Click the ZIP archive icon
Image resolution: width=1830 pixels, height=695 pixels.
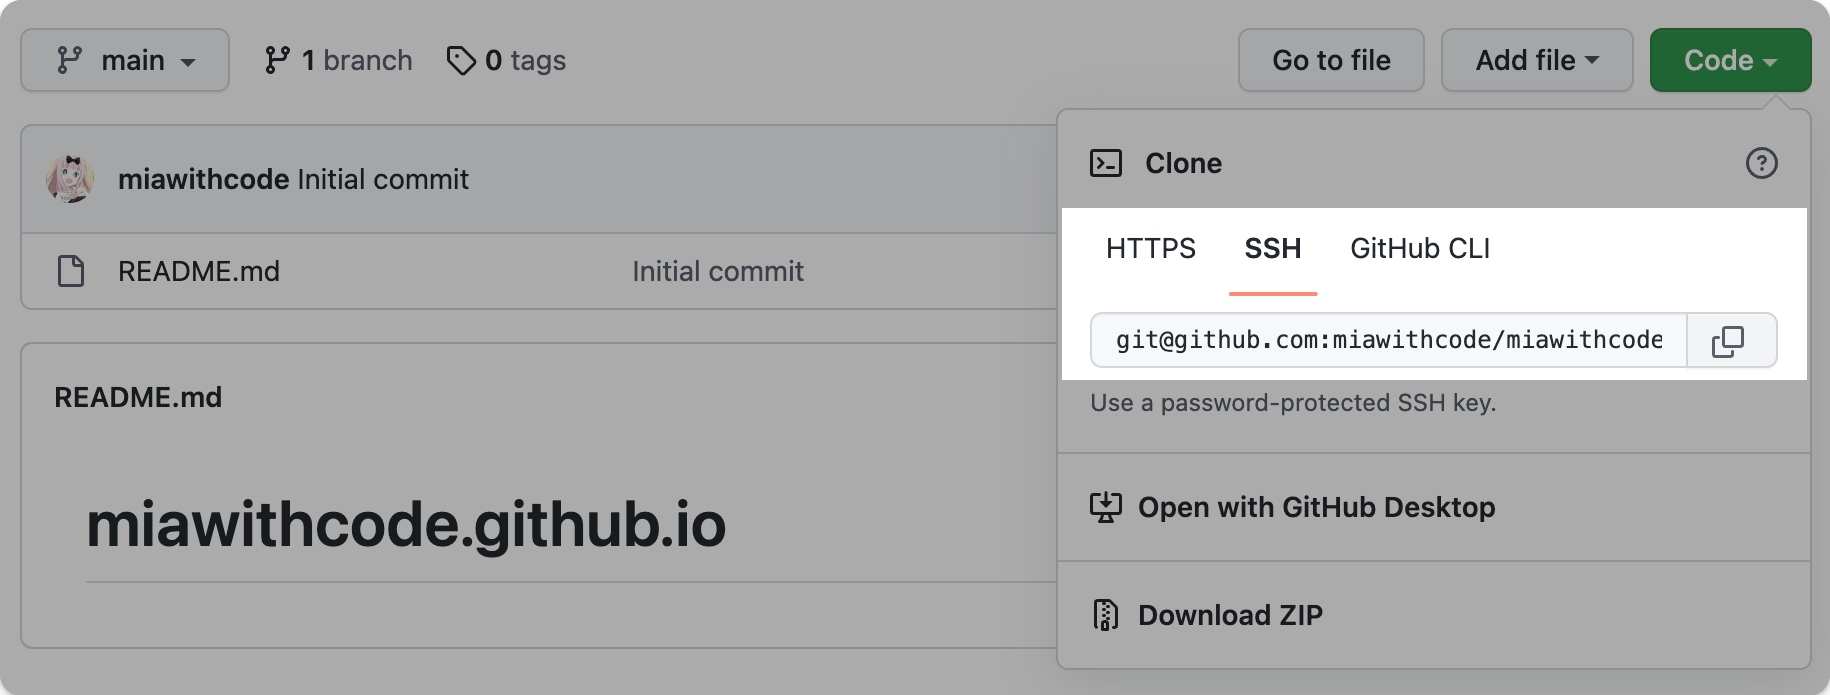click(x=1105, y=615)
